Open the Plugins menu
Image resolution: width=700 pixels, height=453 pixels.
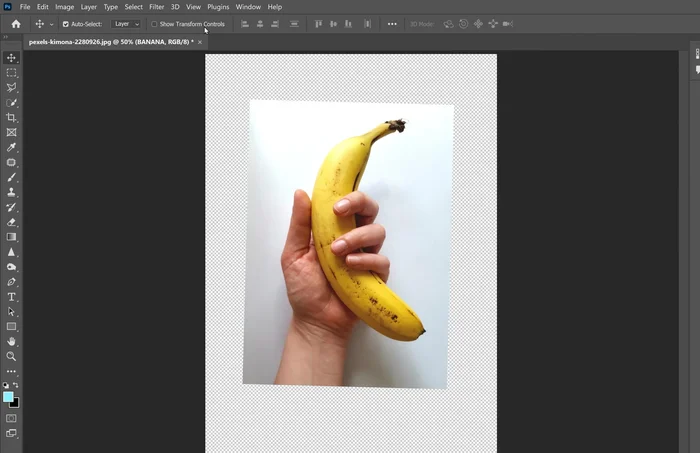[218, 7]
